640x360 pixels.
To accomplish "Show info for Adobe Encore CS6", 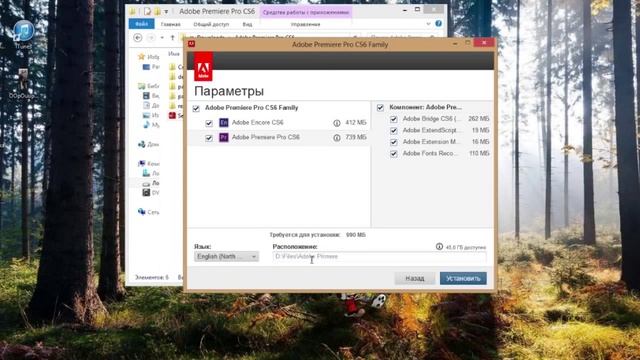I will (x=337, y=123).
